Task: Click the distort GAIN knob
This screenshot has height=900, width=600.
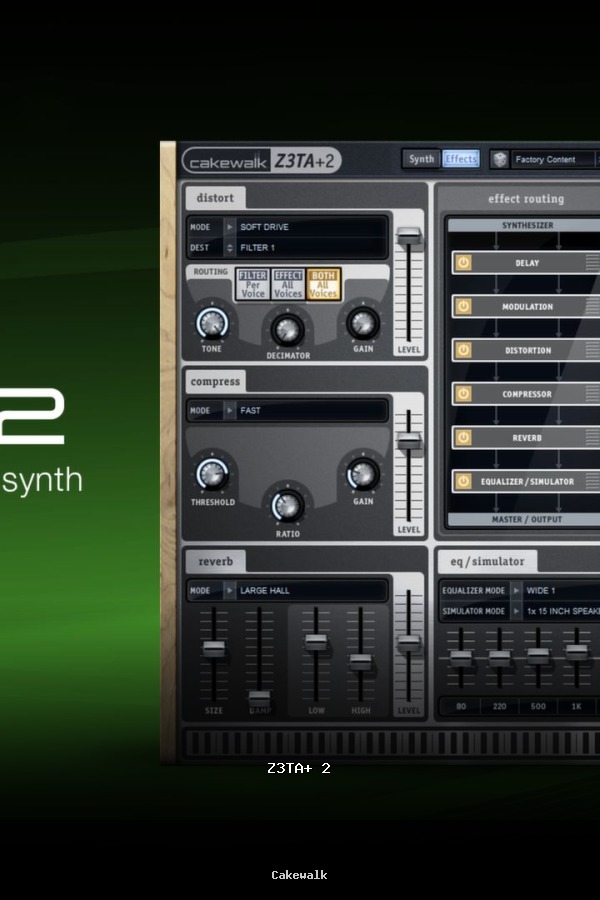Action: point(363,323)
